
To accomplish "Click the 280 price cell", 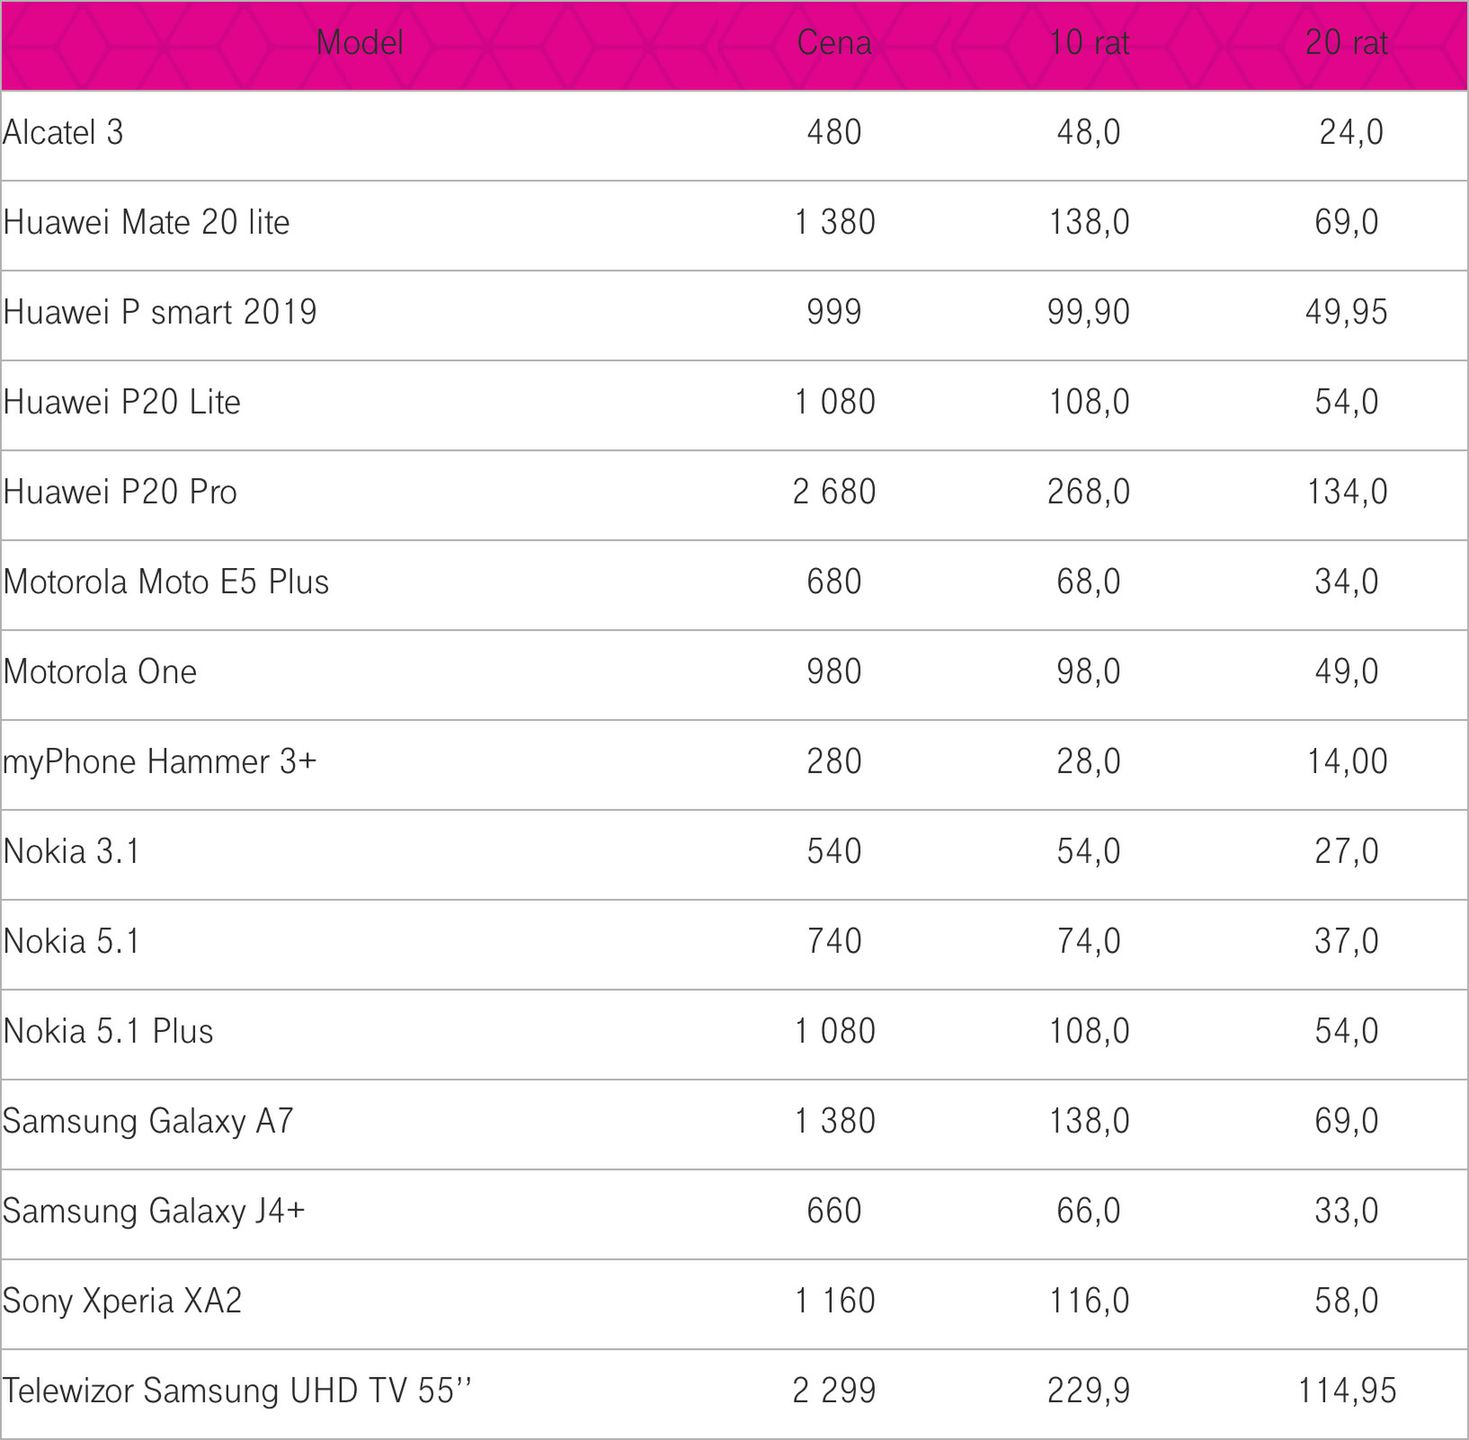I will (834, 762).
